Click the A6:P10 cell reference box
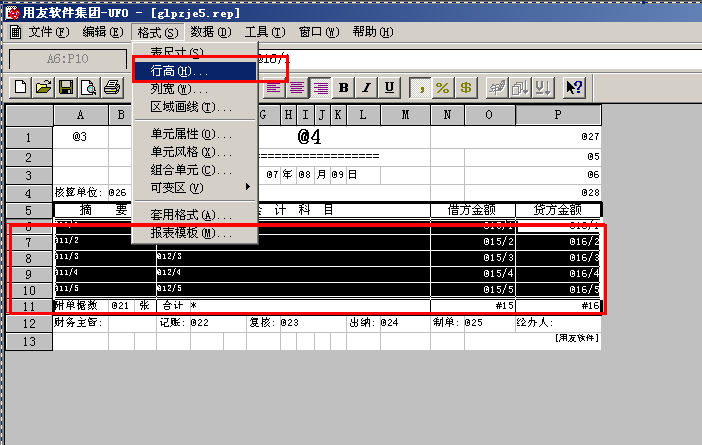702x445 pixels. pos(67,60)
